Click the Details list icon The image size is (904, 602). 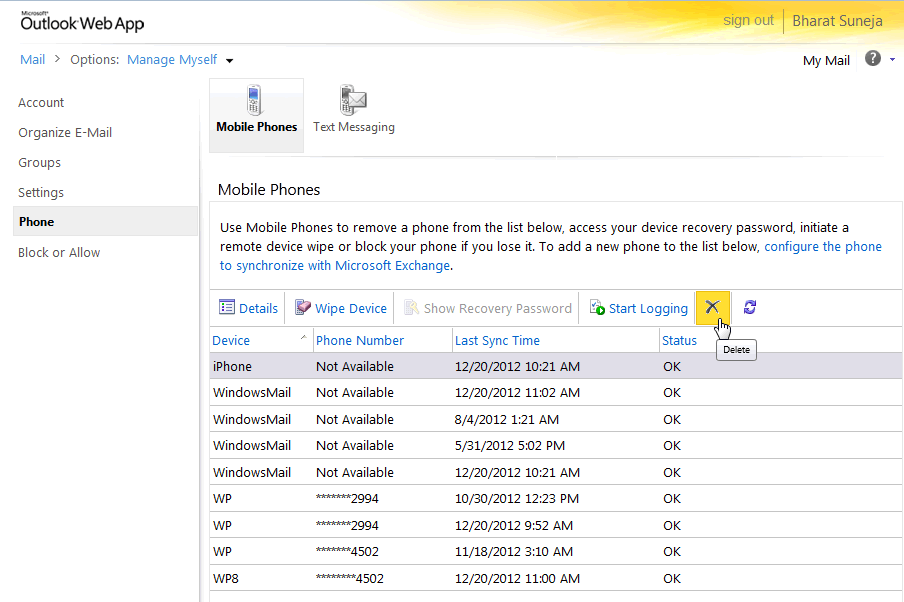[227, 307]
